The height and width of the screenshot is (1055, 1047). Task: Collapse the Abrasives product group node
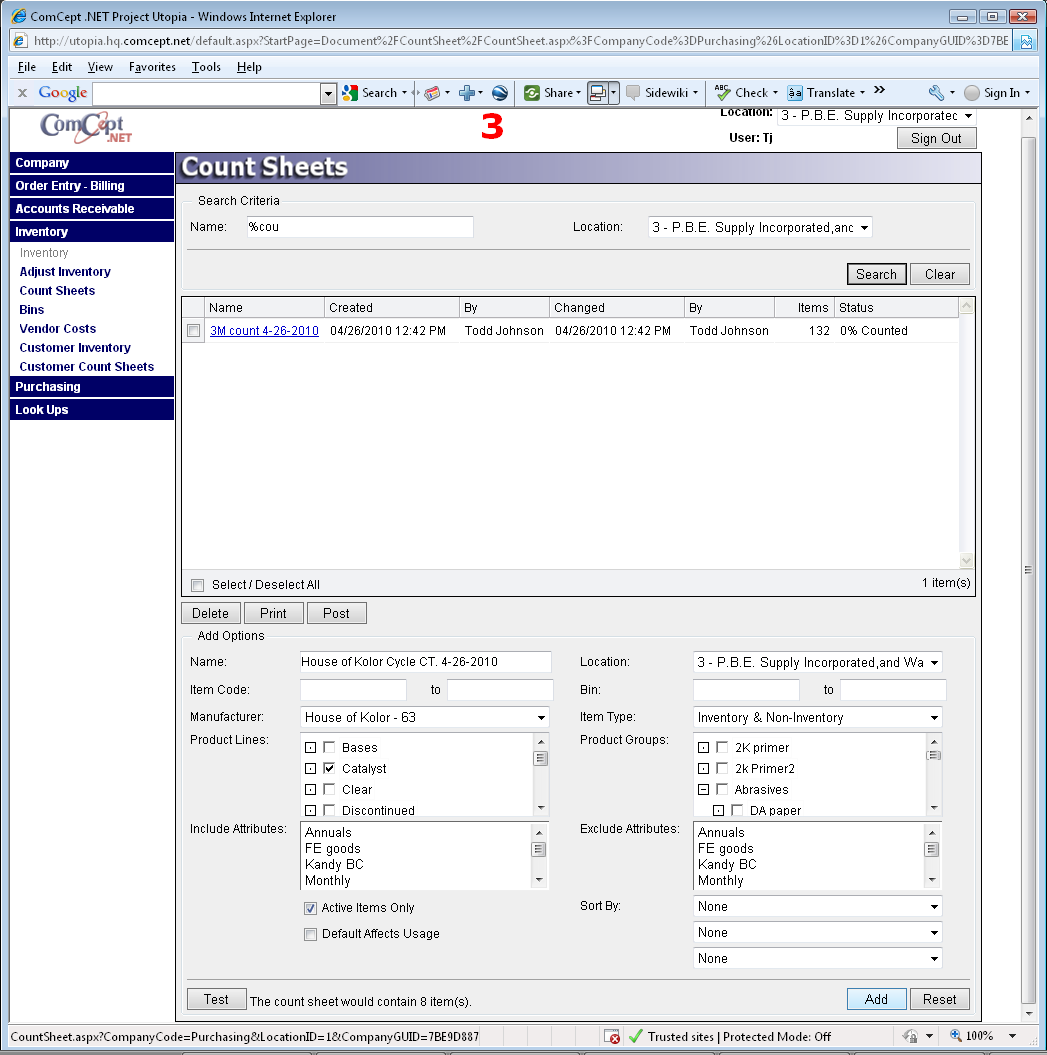tap(703, 790)
